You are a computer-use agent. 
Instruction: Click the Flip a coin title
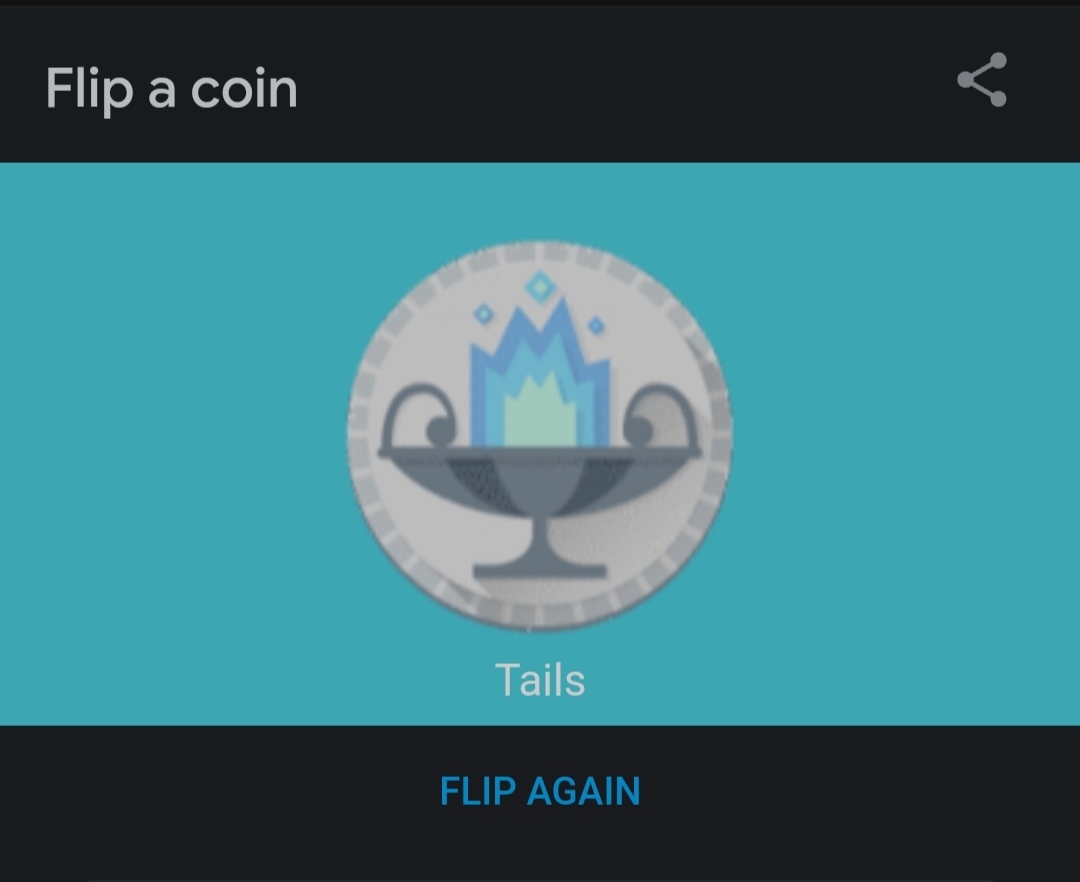[x=172, y=89]
